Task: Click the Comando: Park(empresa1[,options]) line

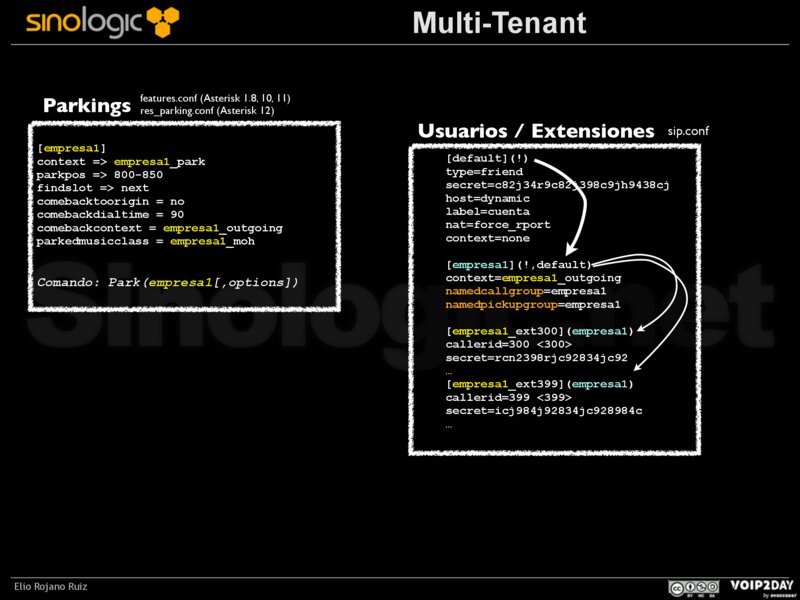Action: tap(168, 283)
